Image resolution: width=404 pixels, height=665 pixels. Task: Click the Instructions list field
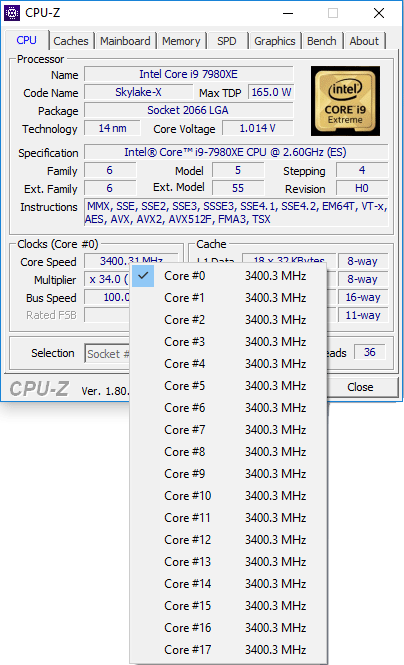pos(236,213)
